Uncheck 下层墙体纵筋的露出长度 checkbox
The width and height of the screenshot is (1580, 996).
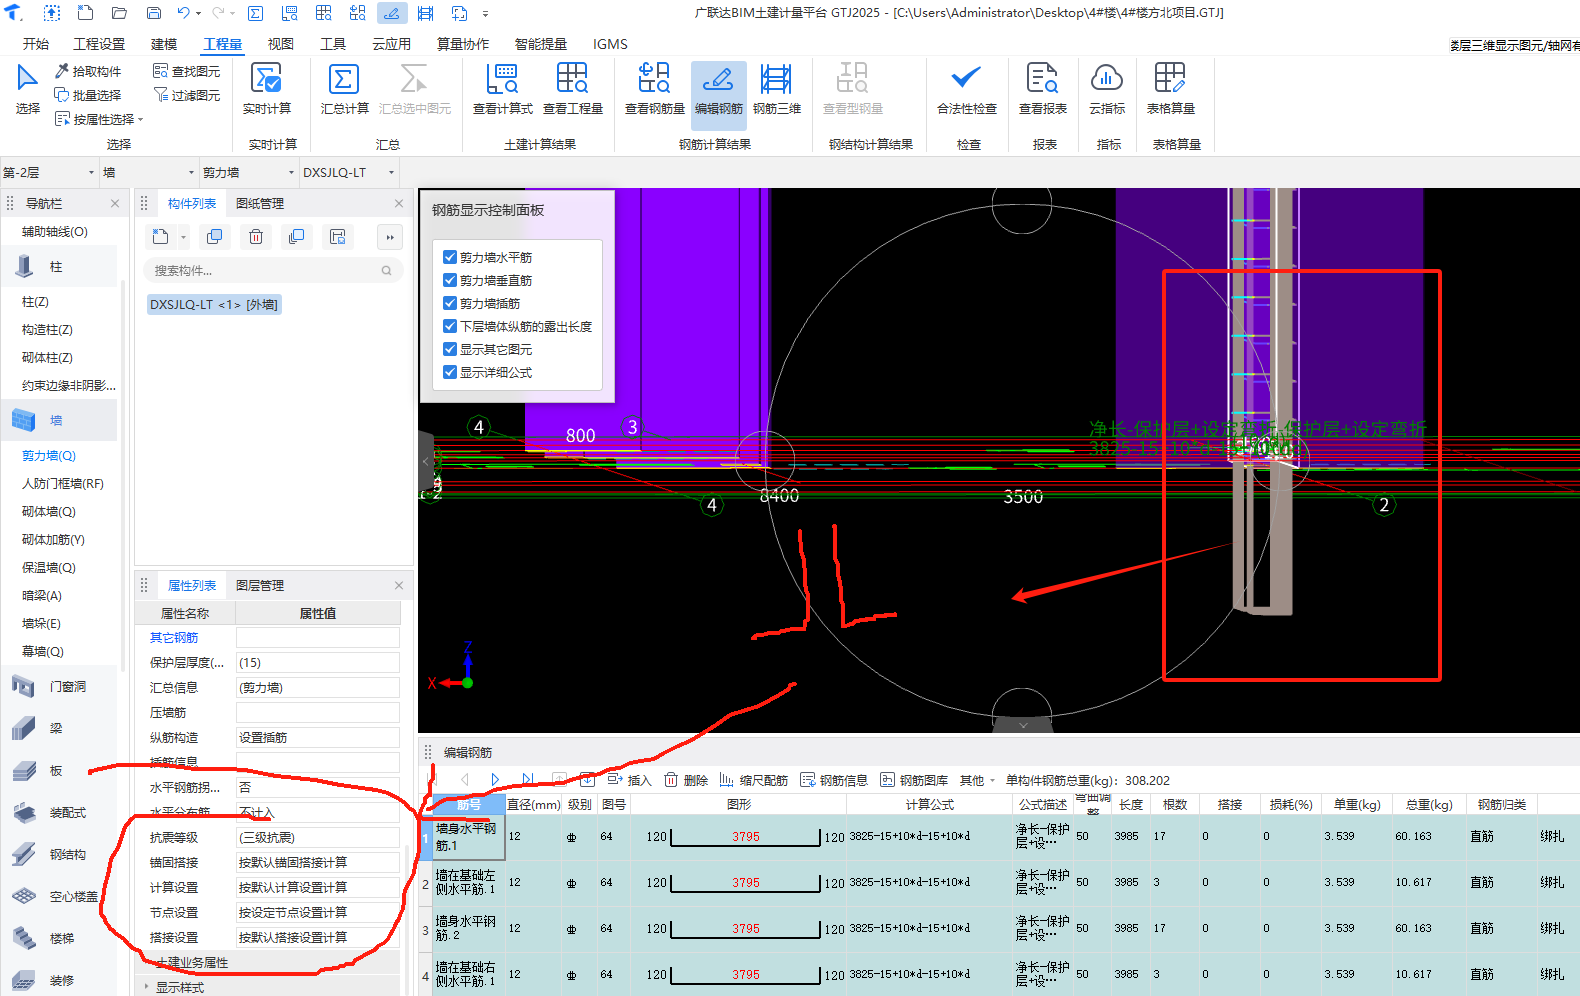[450, 326]
